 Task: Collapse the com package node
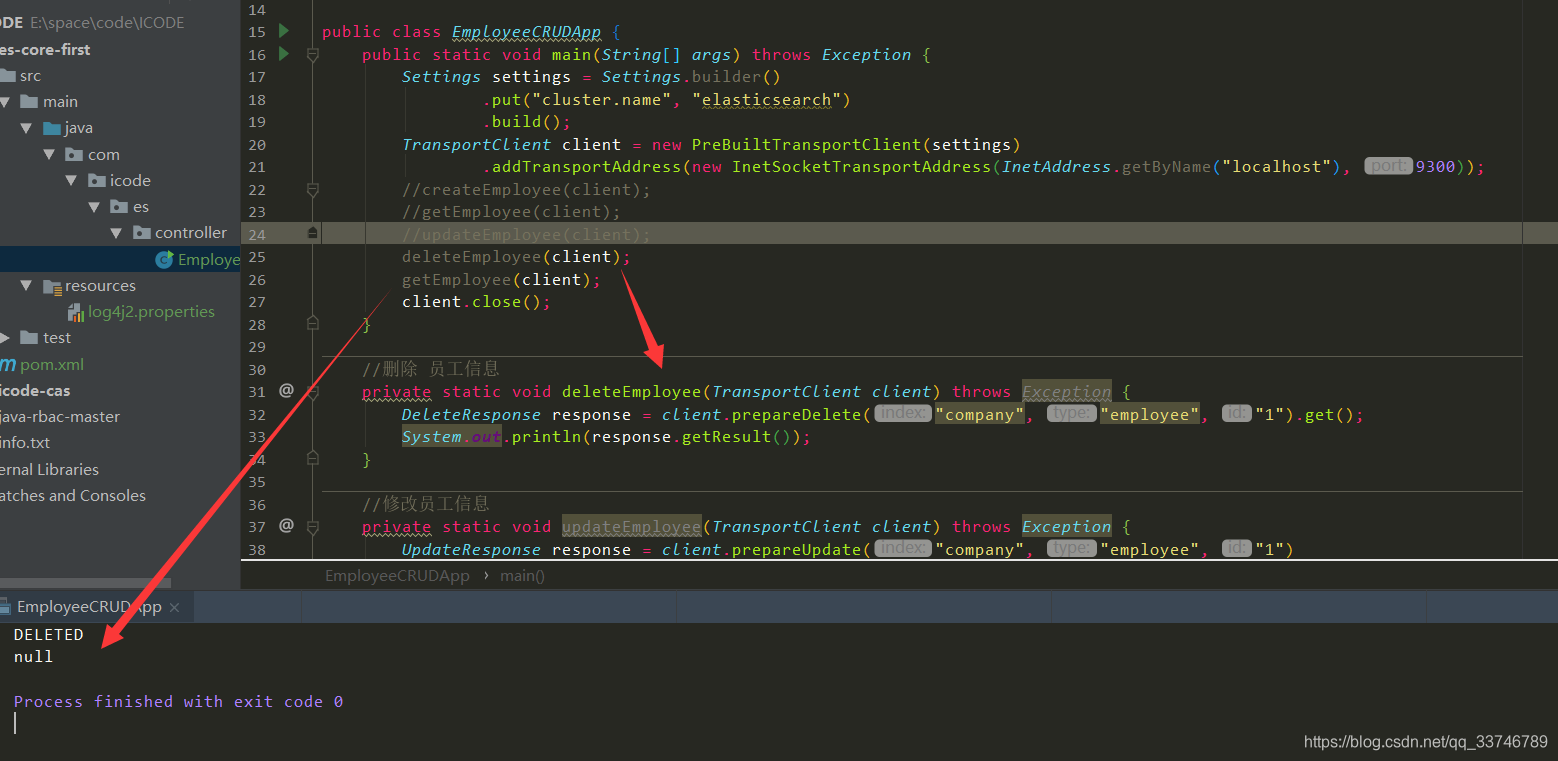point(49,154)
